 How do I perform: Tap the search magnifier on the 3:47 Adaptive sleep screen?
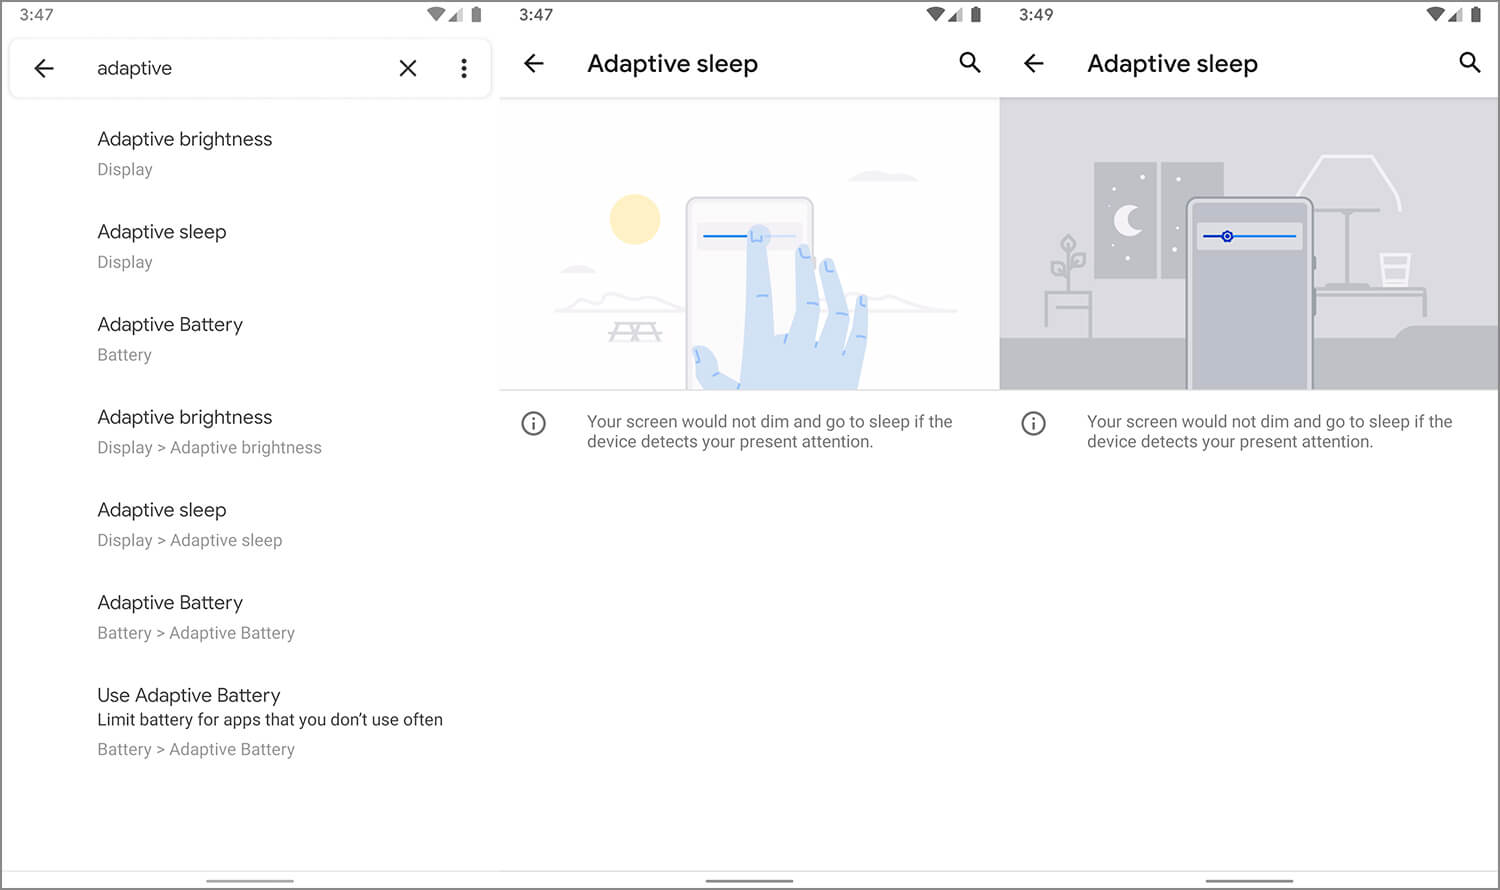(969, 63)
